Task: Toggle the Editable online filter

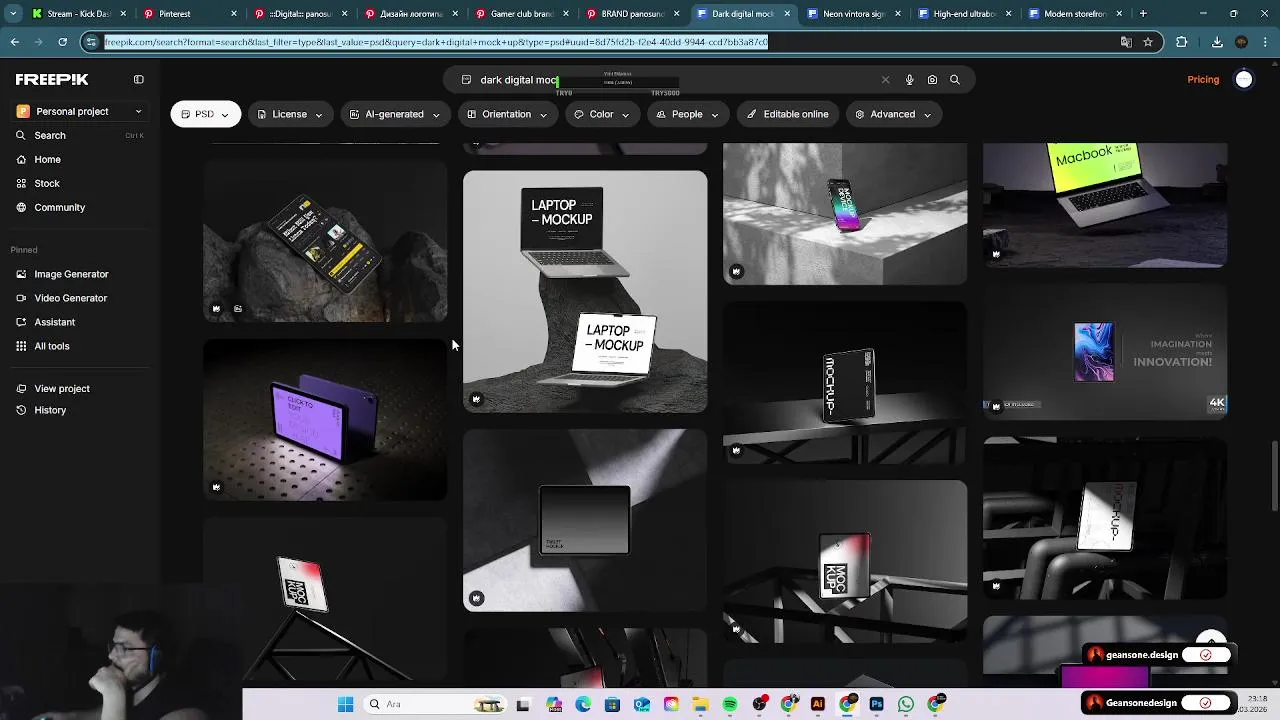Action: click(x=788, y=114)
